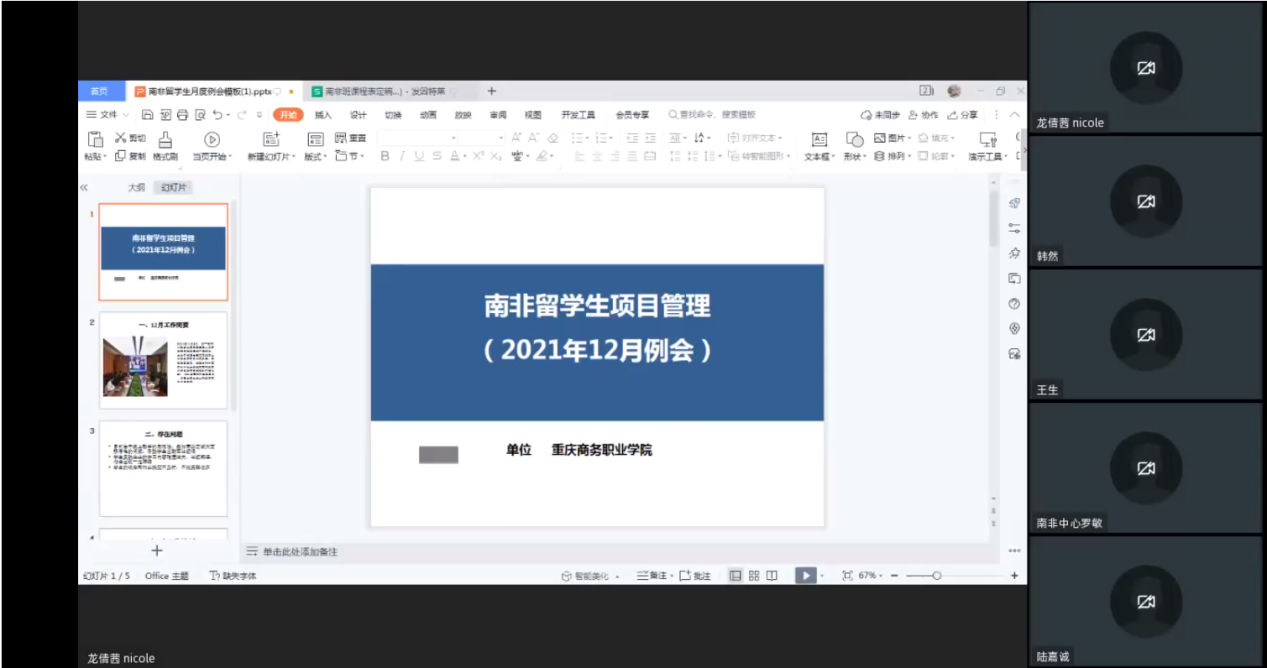Screen dimensions: 1267x668
Task: Switch to the 大纲 outline tab
Action: [136, 187]
